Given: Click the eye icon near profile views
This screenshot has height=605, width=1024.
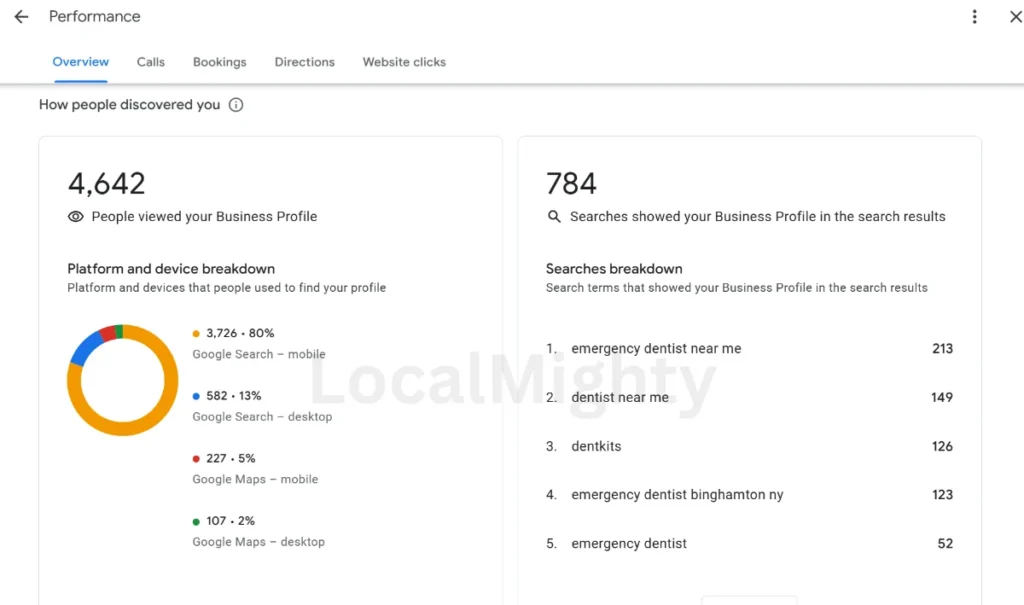Looking at the screenshot, I should pos(76,216).
